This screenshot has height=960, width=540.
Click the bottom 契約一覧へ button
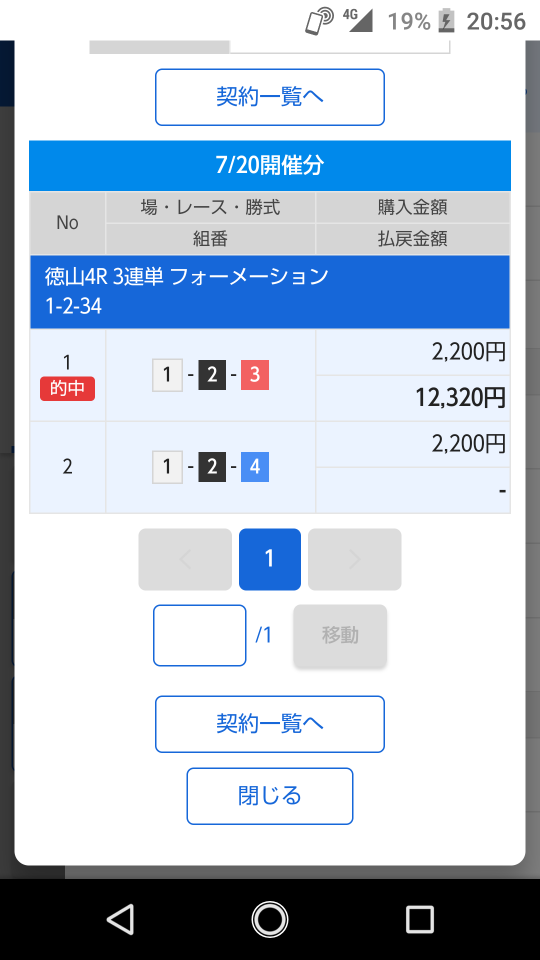(269, 724)
